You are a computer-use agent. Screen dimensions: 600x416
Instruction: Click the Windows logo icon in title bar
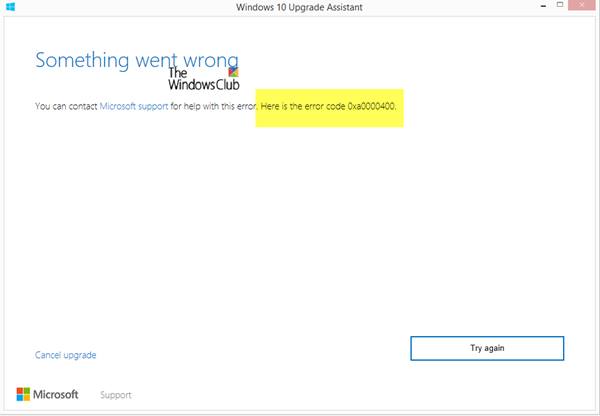click(x=11, y=7)
